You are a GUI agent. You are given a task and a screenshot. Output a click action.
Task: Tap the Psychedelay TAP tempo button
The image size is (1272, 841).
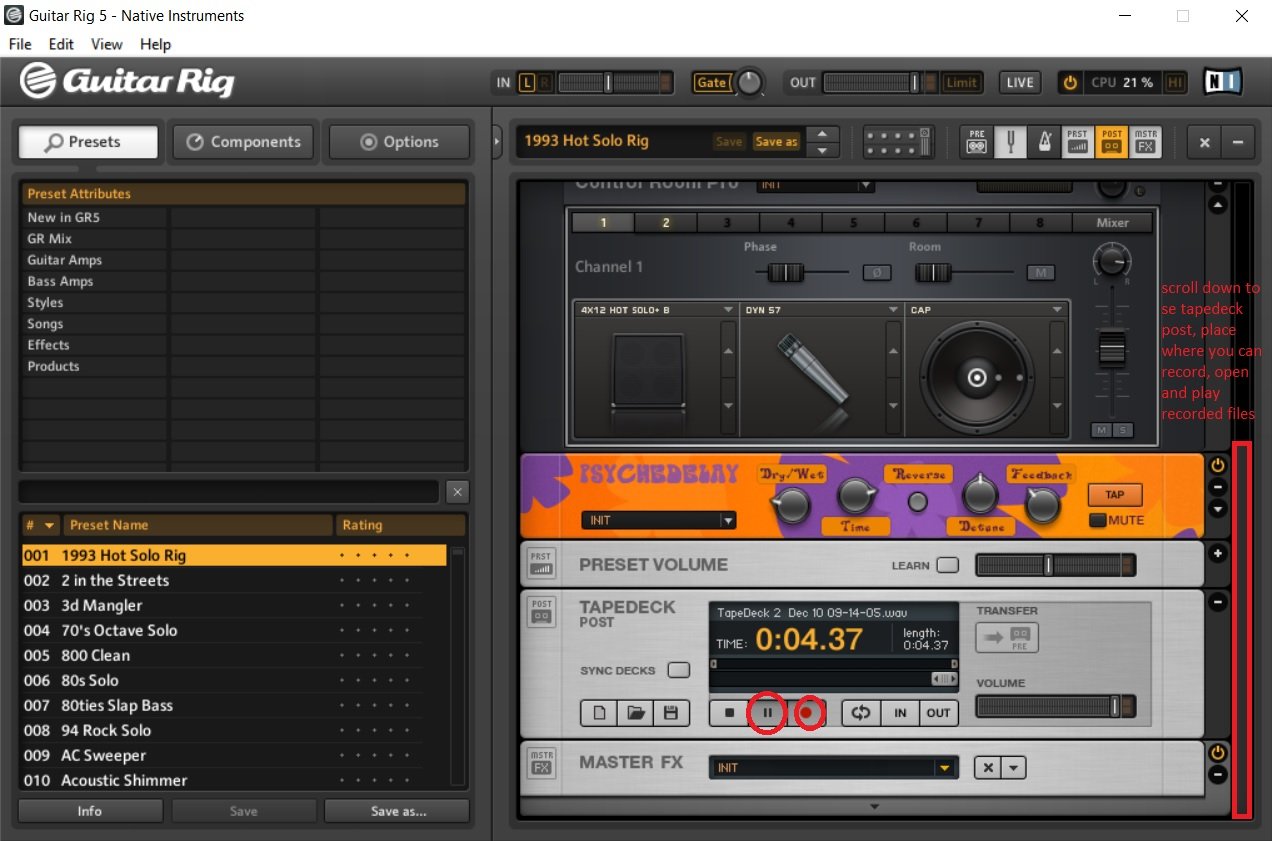coord(1115,495)
